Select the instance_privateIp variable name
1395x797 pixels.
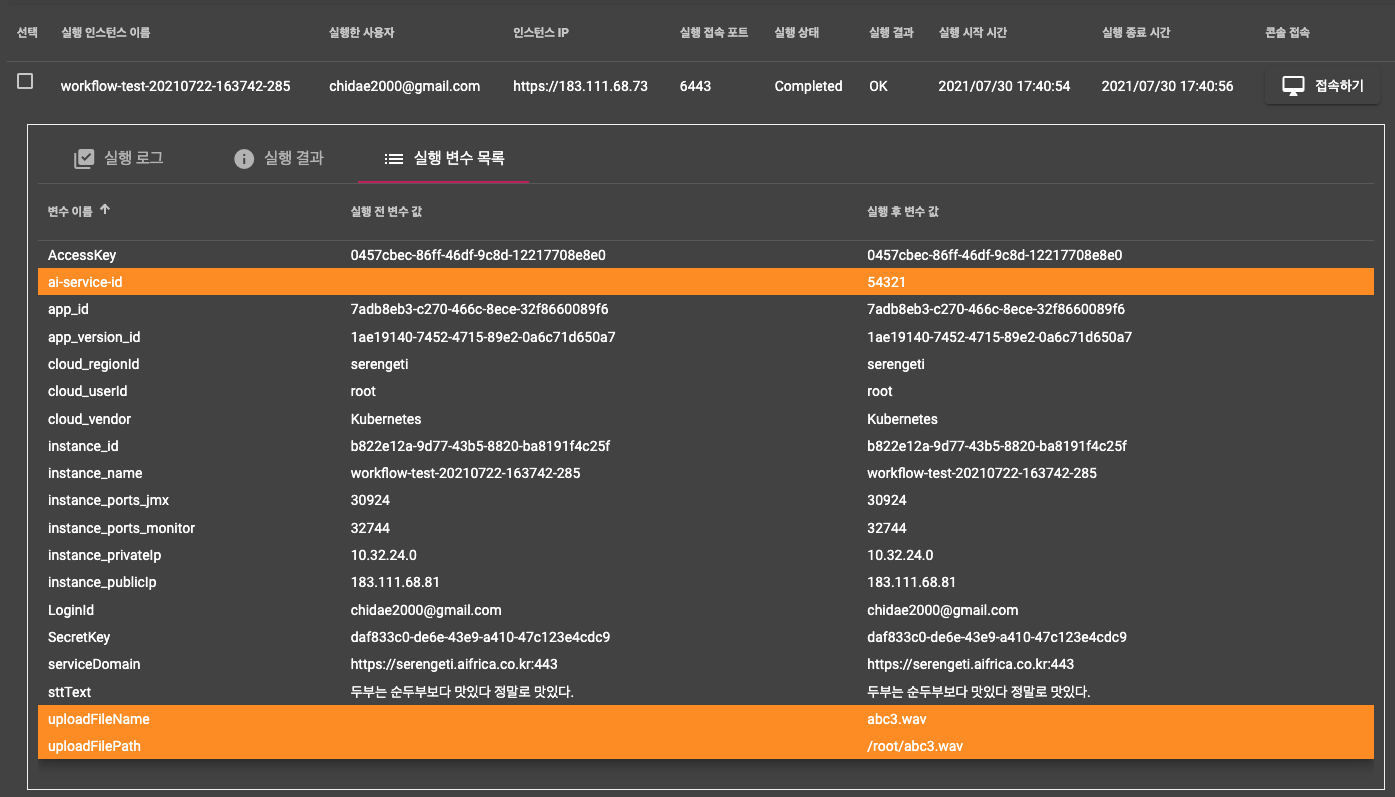click(105, 555)
